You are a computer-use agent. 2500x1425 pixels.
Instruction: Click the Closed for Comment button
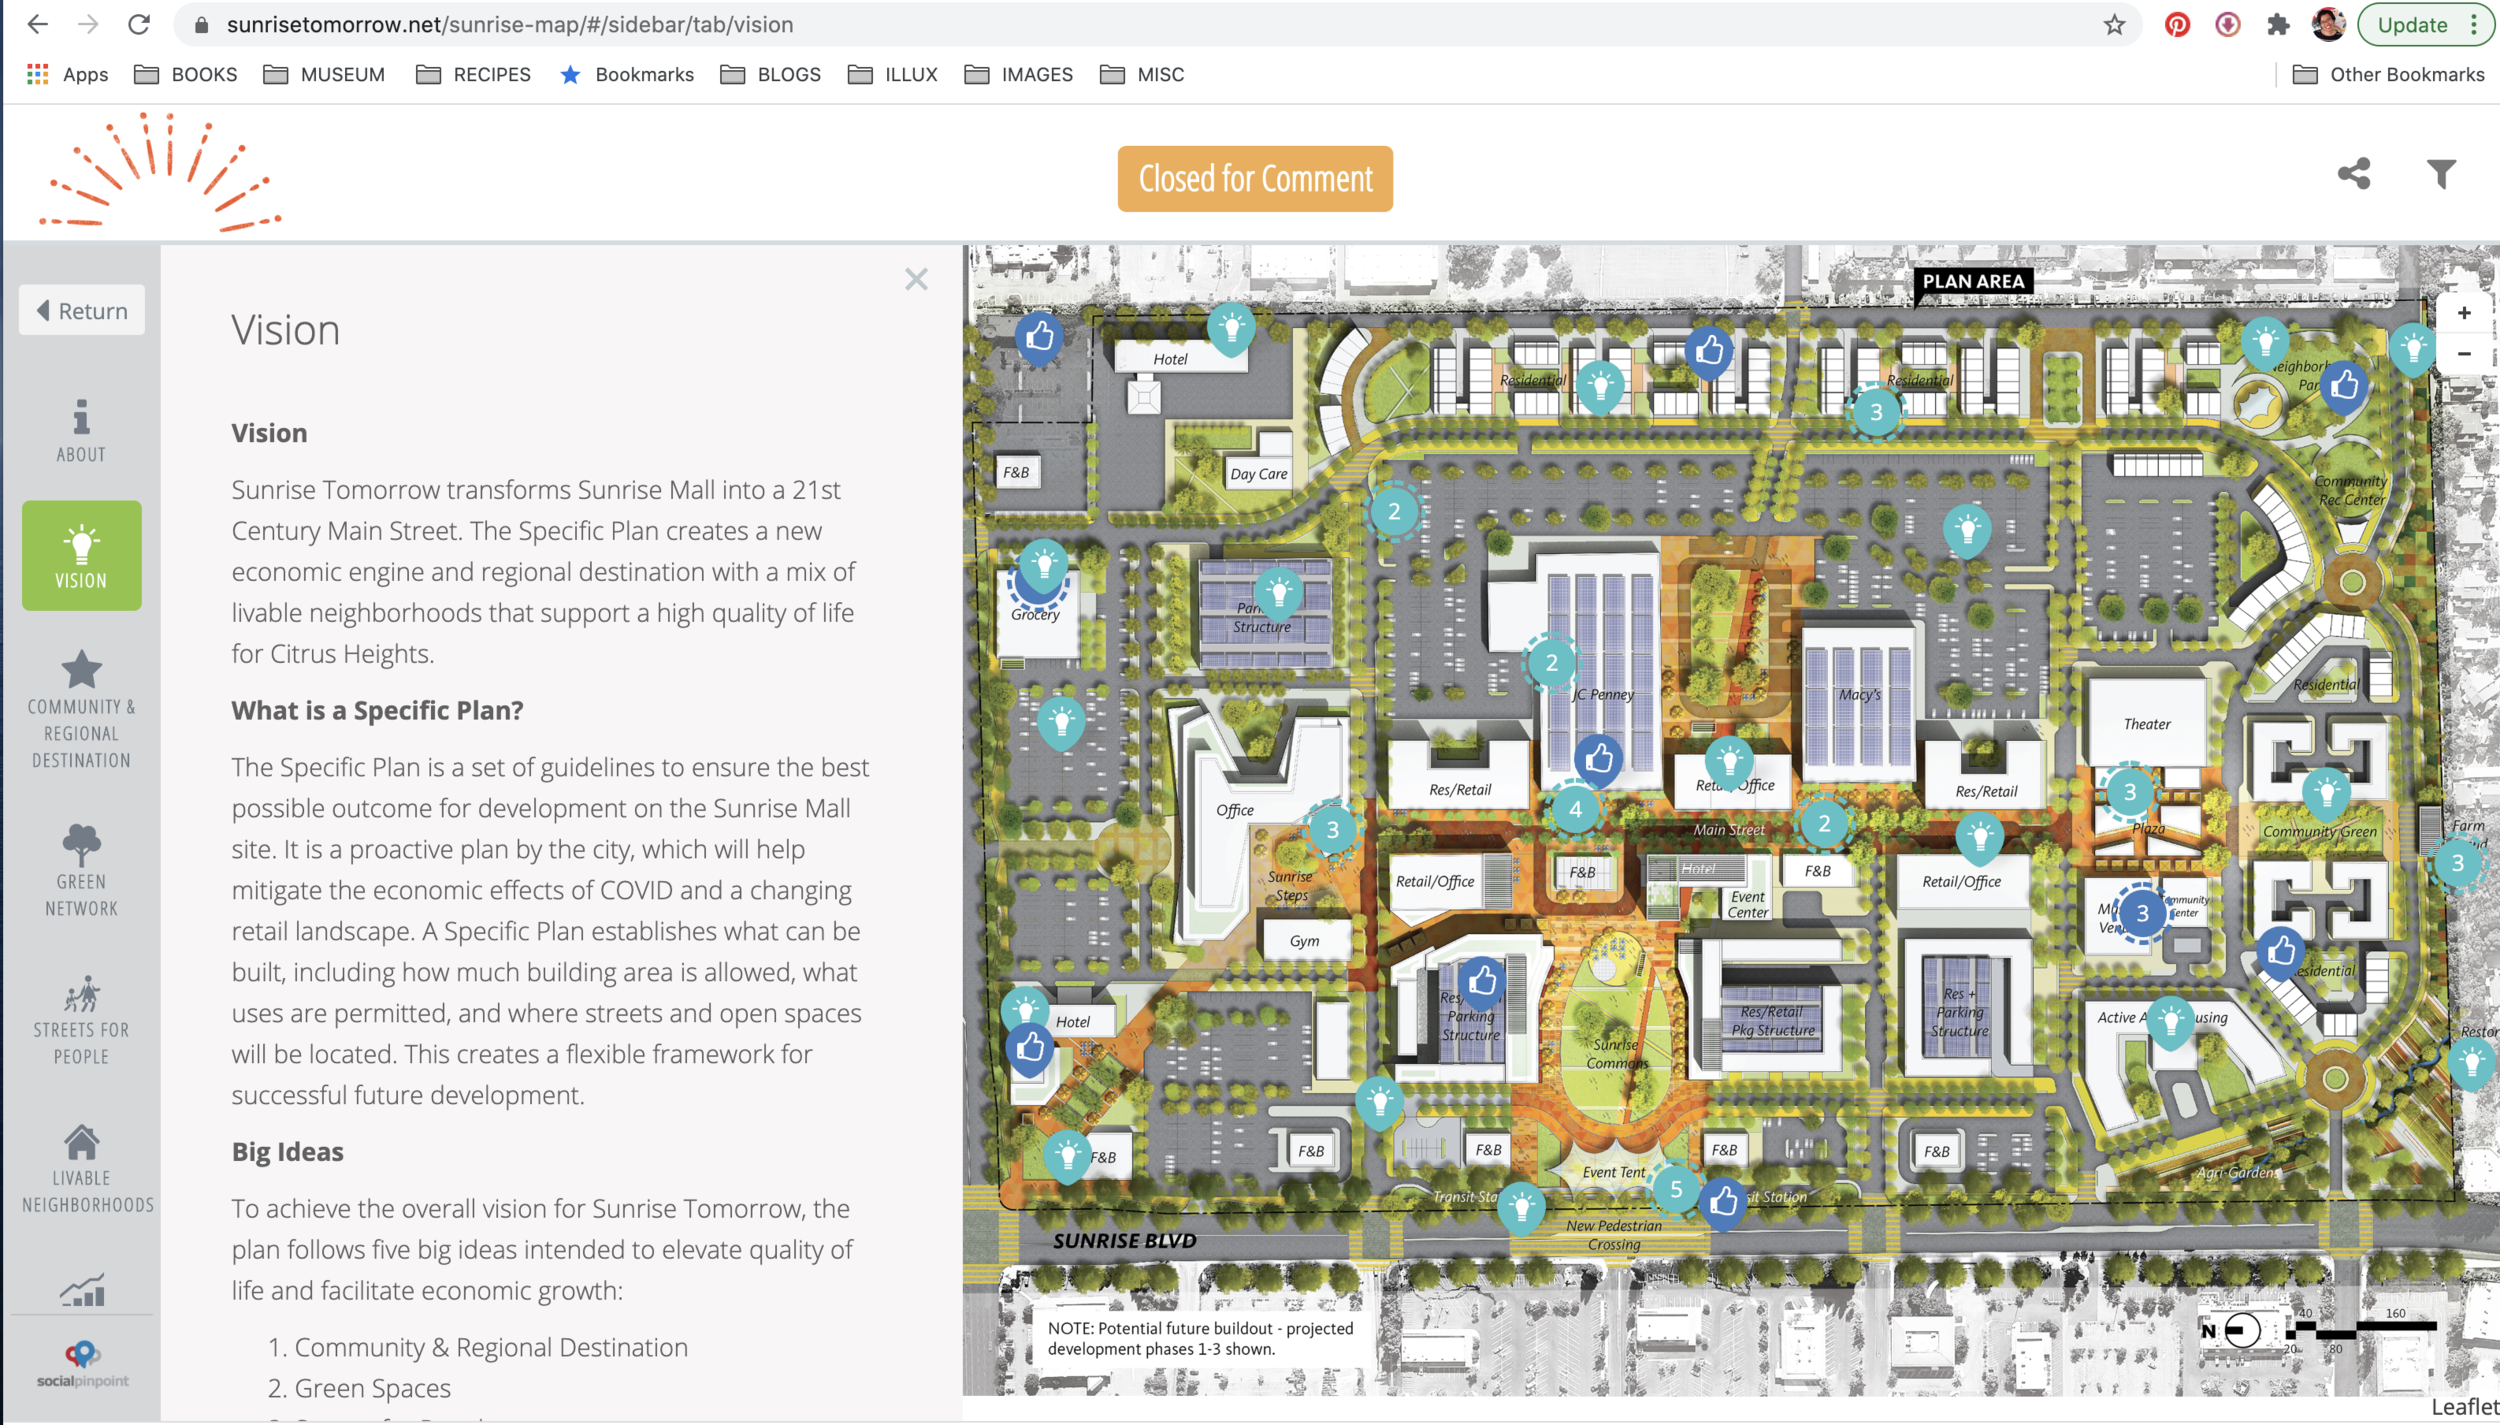(1255, 179)
